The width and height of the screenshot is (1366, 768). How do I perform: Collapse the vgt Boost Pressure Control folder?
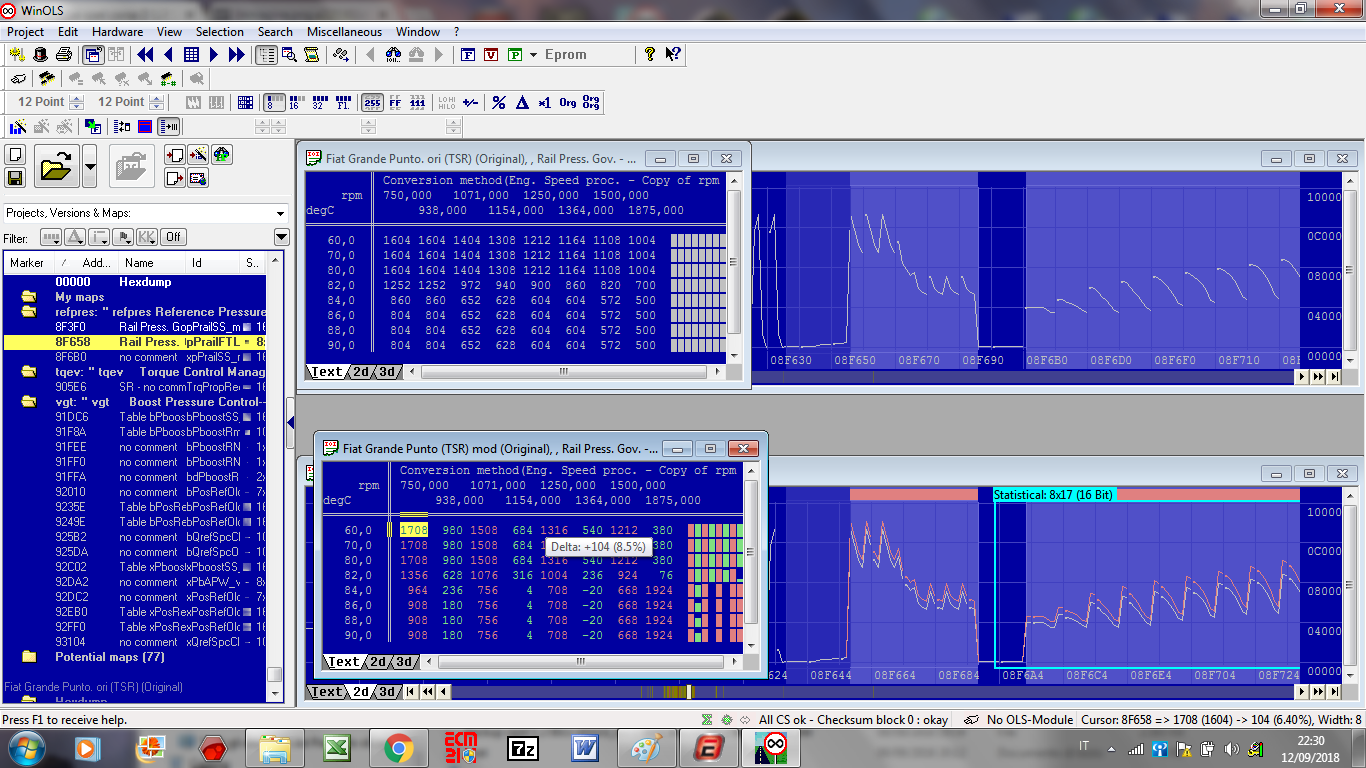pyautogui.click(x=29, y=402)
